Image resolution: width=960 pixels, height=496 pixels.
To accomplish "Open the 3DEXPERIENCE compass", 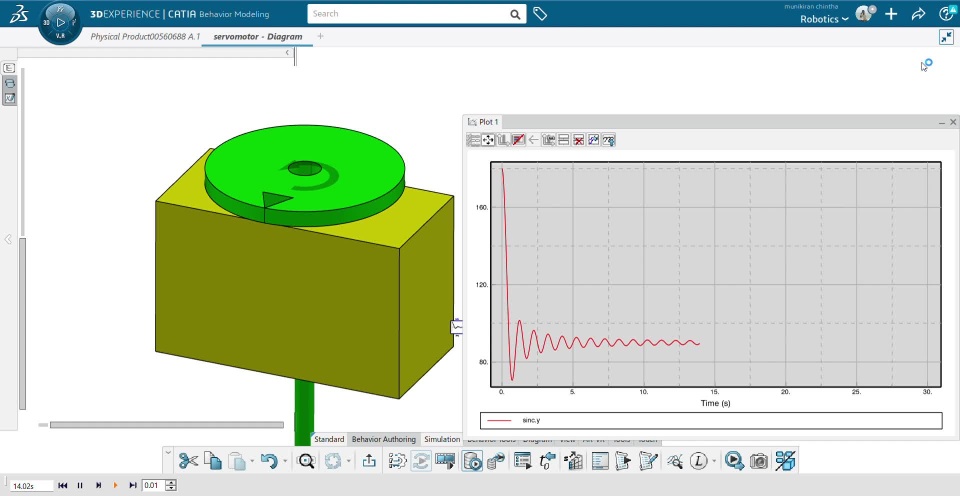I will tap(60, 23).
